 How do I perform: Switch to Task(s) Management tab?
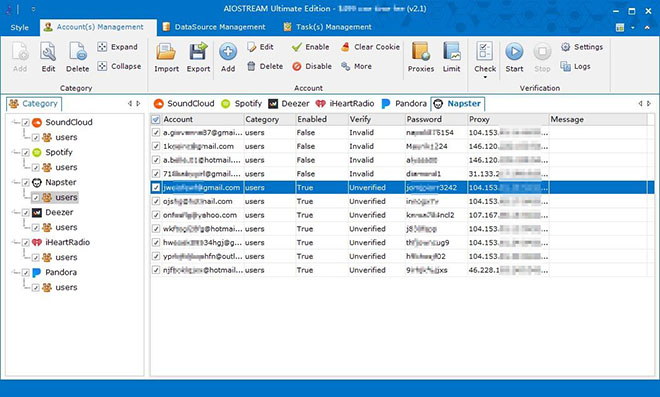coord(327,27)
